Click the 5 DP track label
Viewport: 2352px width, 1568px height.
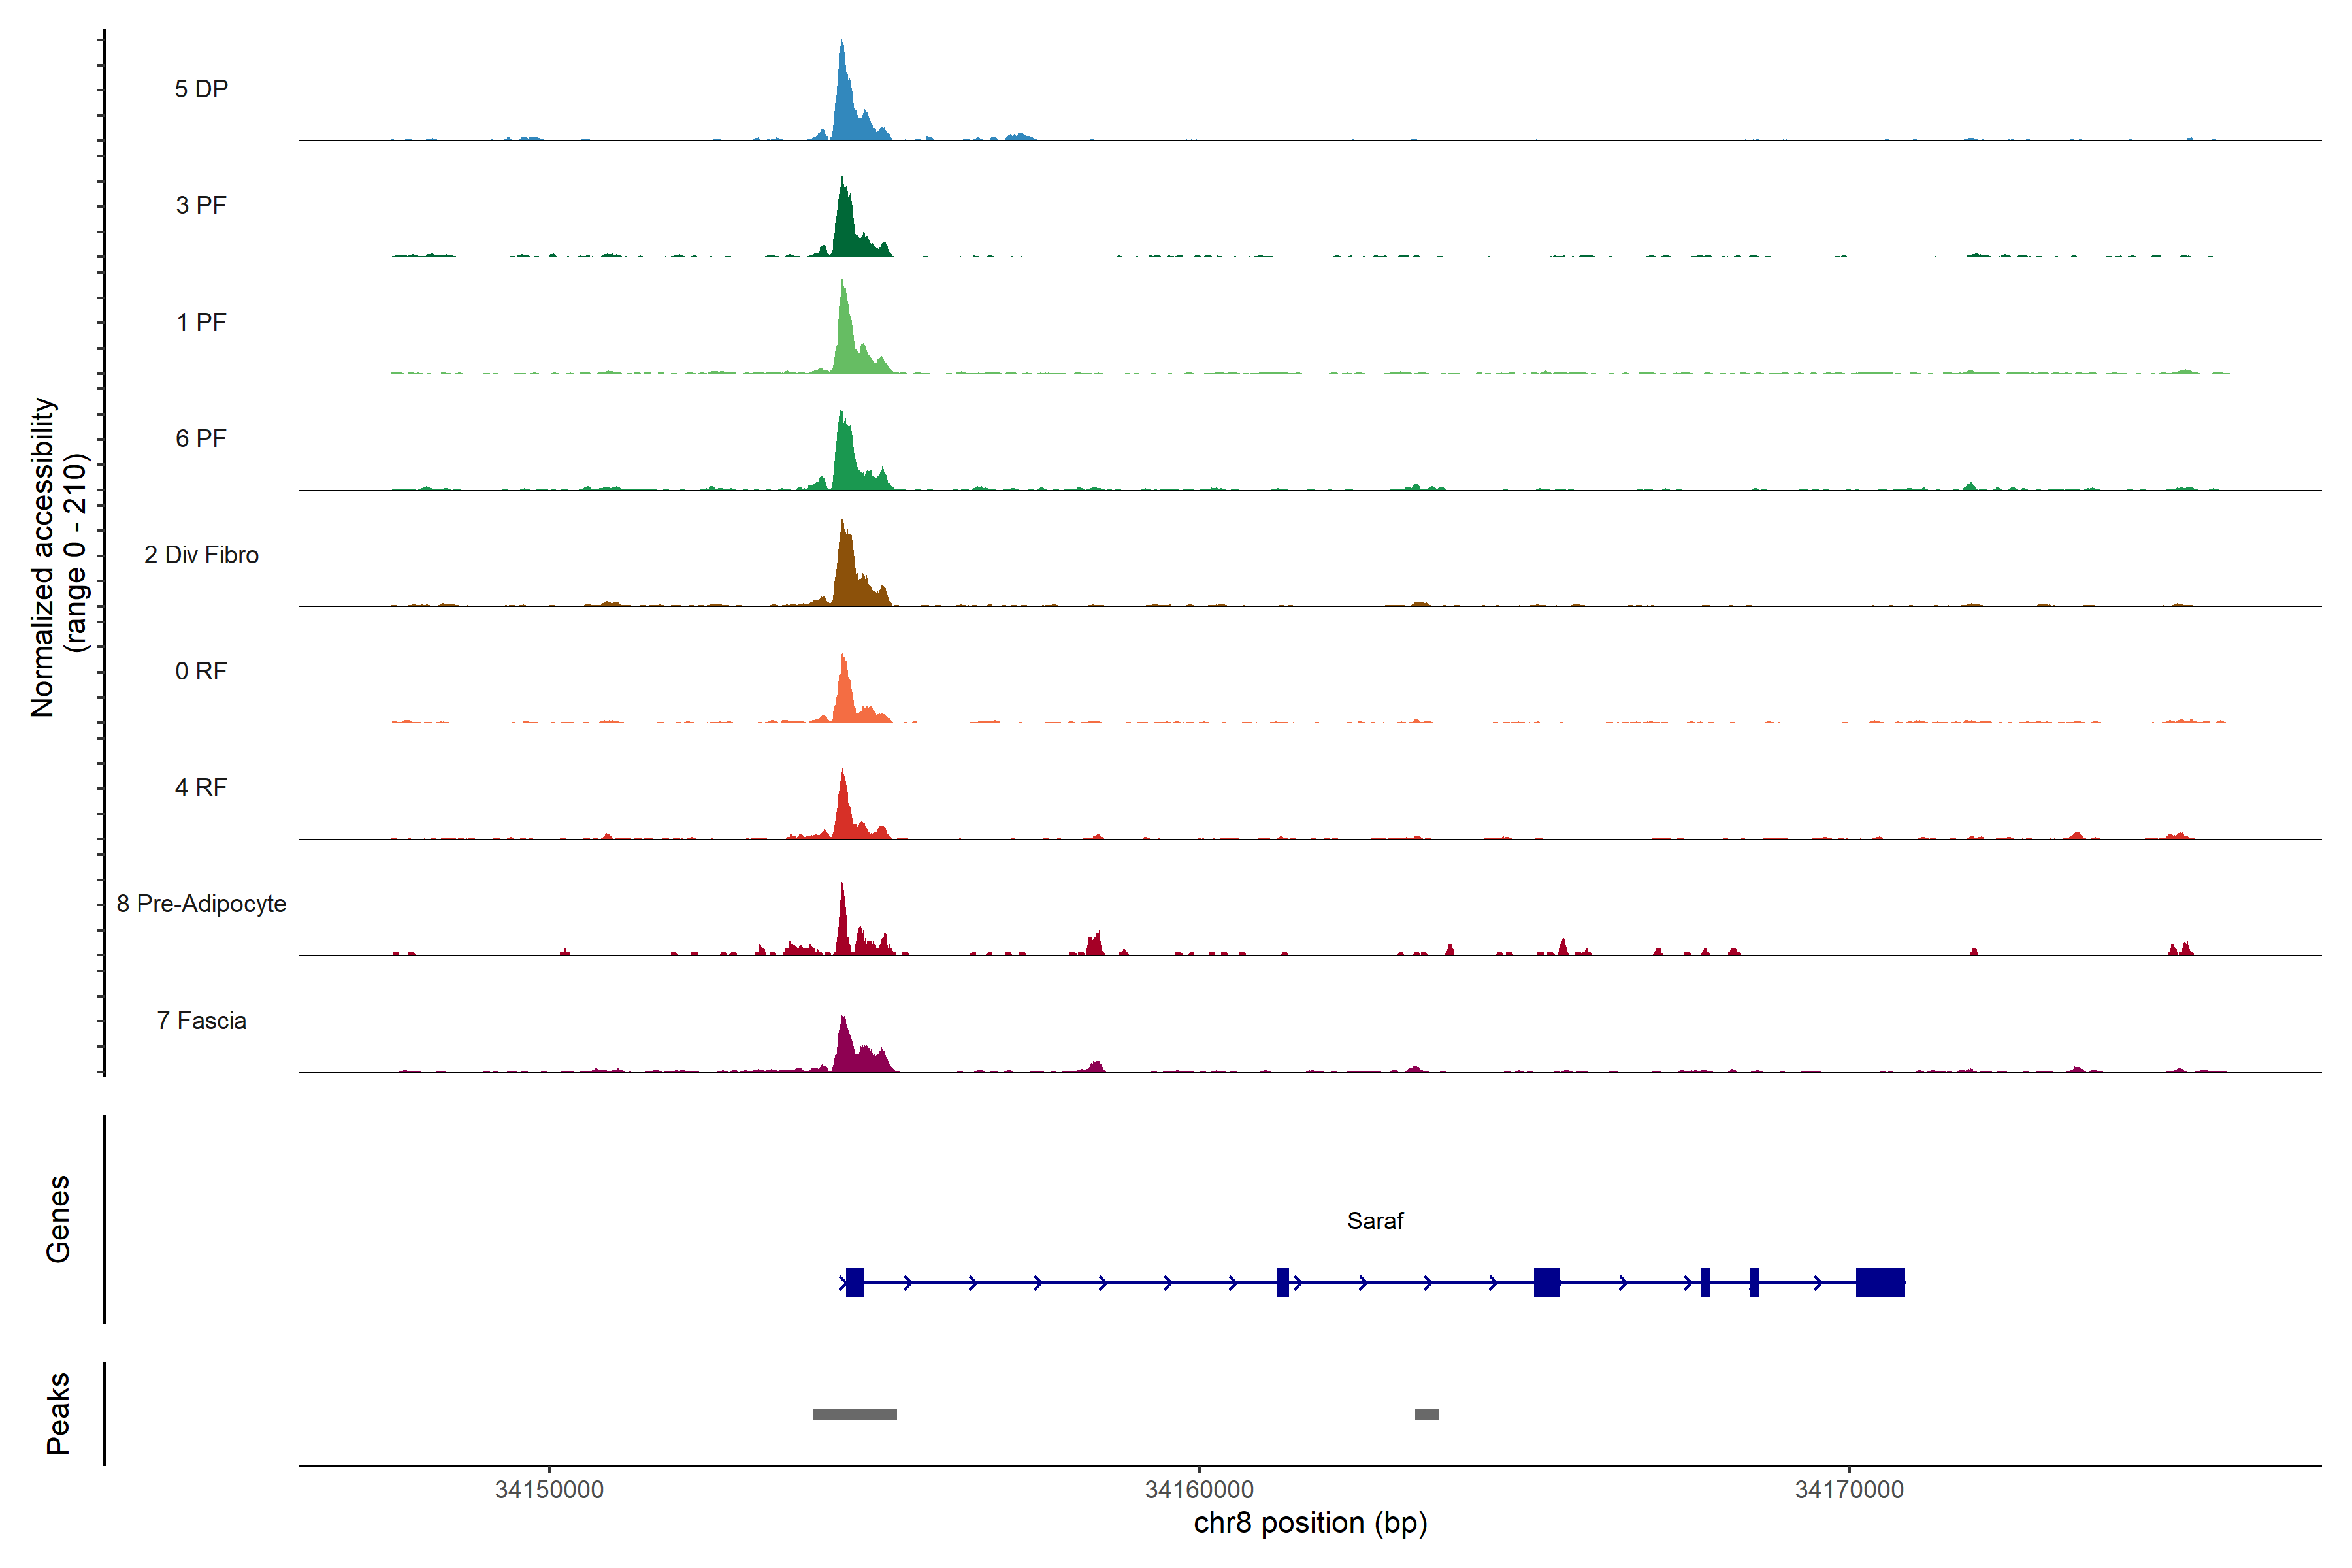[201, 89]
